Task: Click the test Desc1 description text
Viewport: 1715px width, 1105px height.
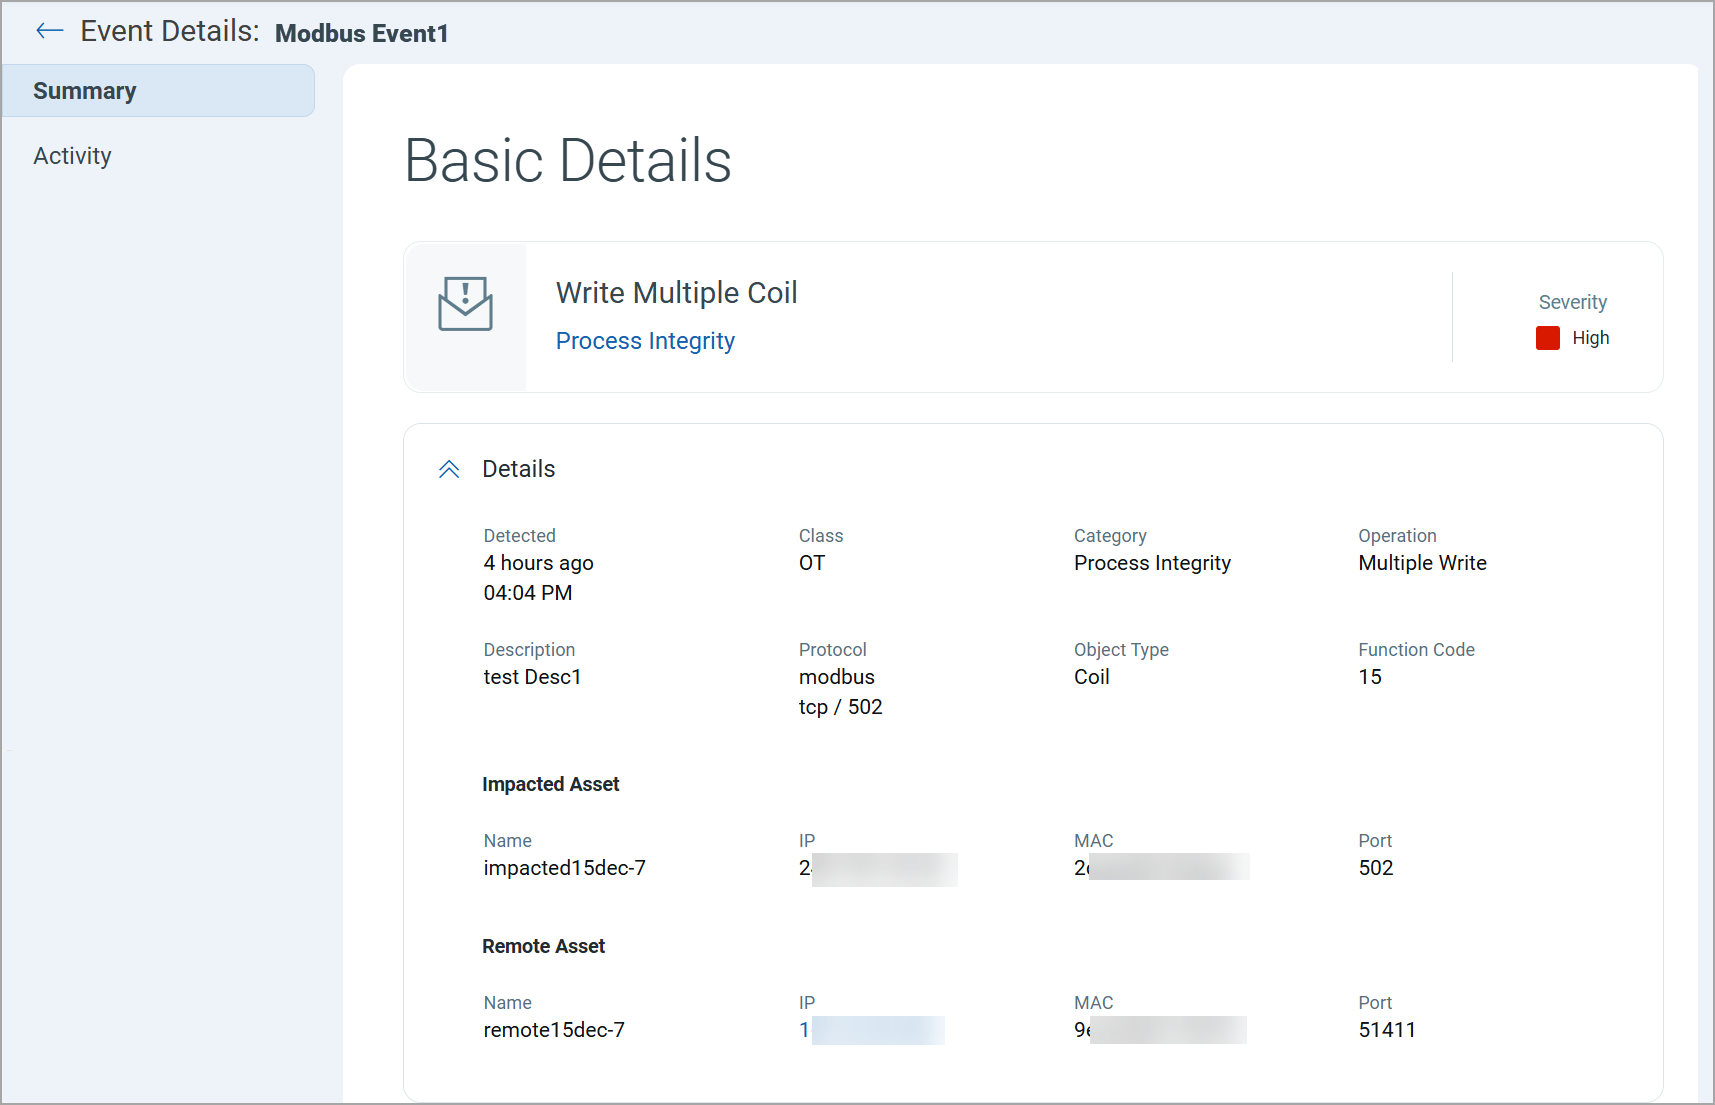Action: click(x=532, y=677)
